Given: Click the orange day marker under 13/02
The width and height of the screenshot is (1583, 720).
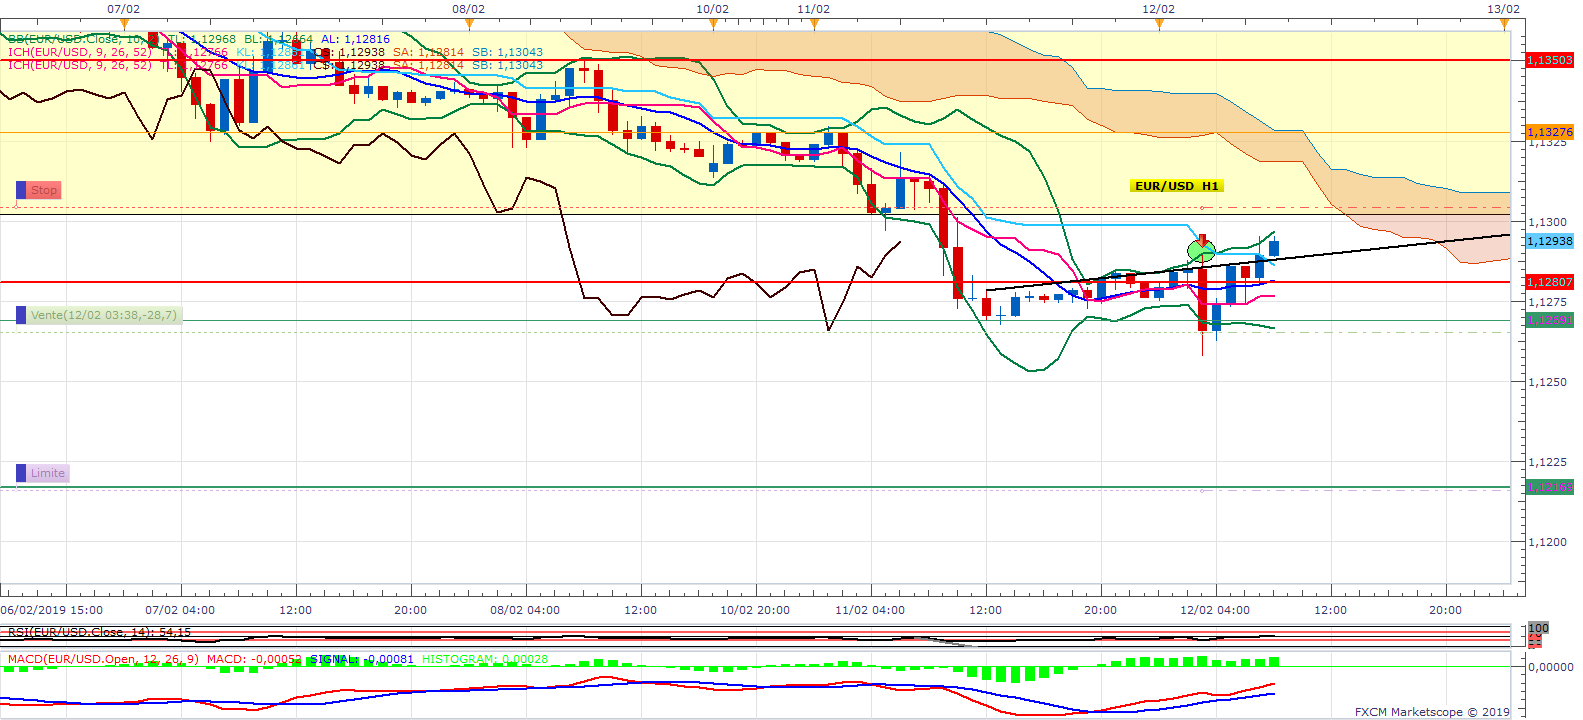Looking at the screenshot, I should [x=1504, y=24].
